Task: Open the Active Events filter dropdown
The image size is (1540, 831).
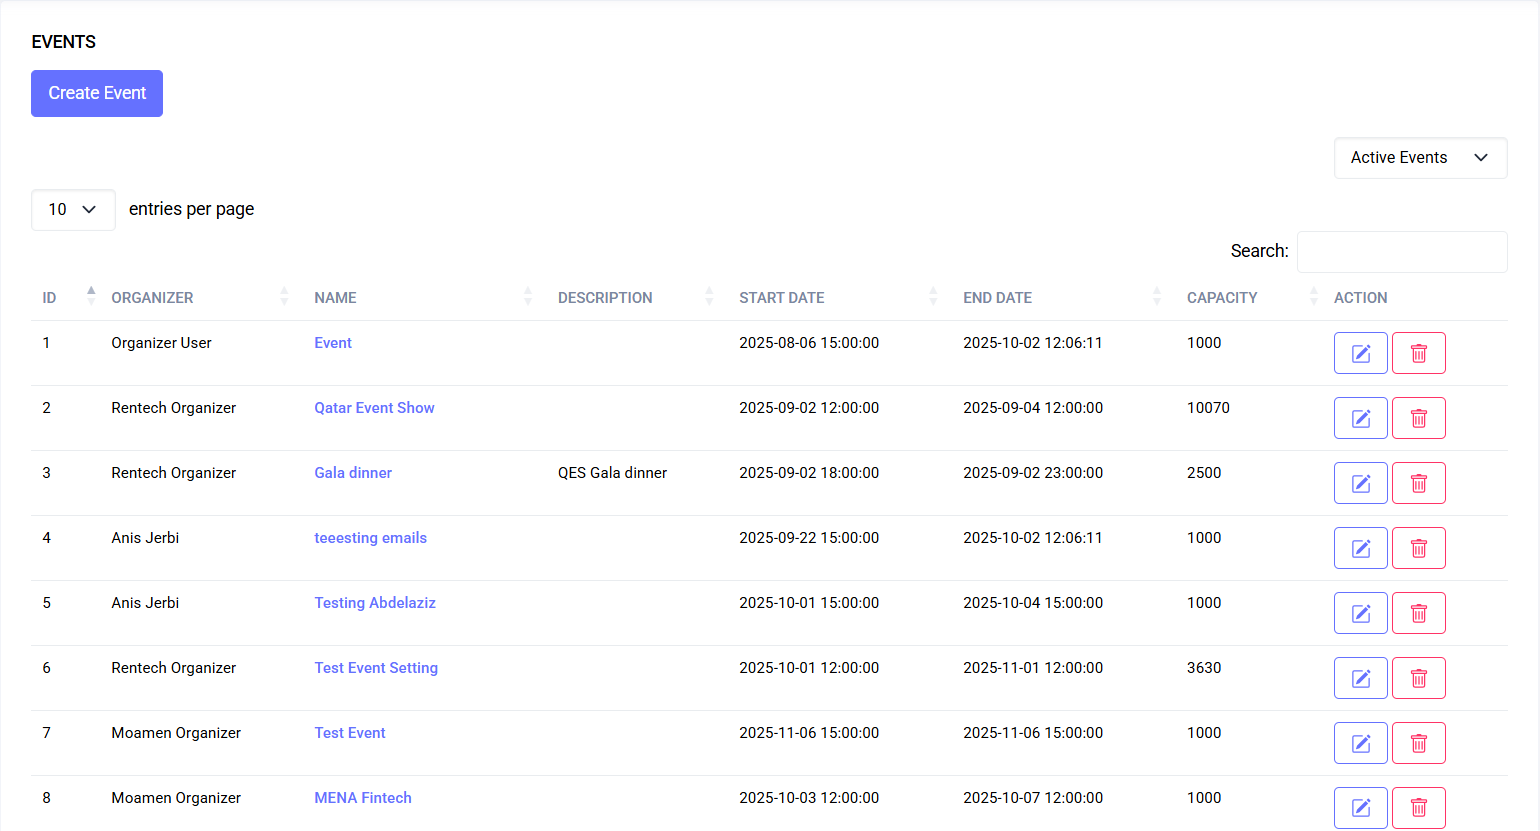Action: click(x=1420, y=157)
